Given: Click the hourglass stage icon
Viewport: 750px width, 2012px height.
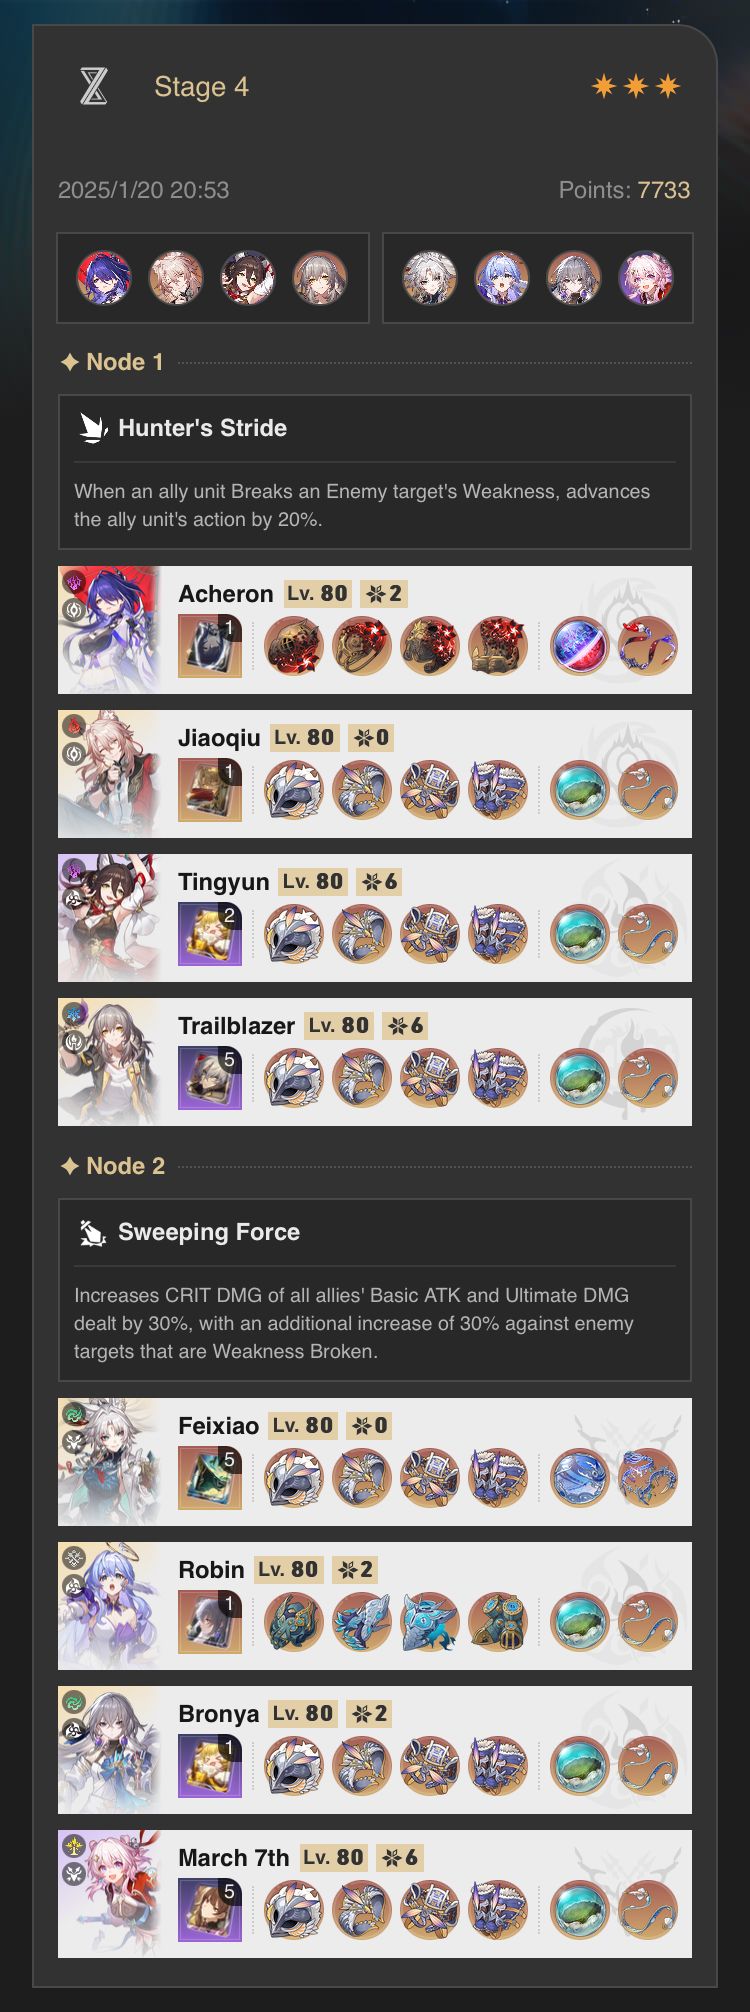Looking at the screenshot, I should (93, 87).
